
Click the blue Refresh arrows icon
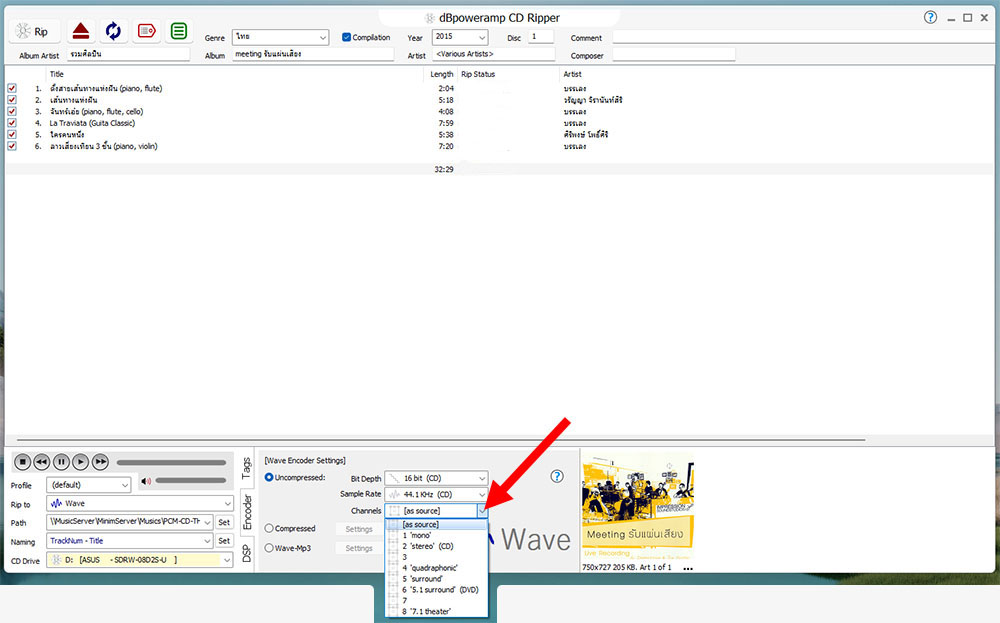click(113, 31)
